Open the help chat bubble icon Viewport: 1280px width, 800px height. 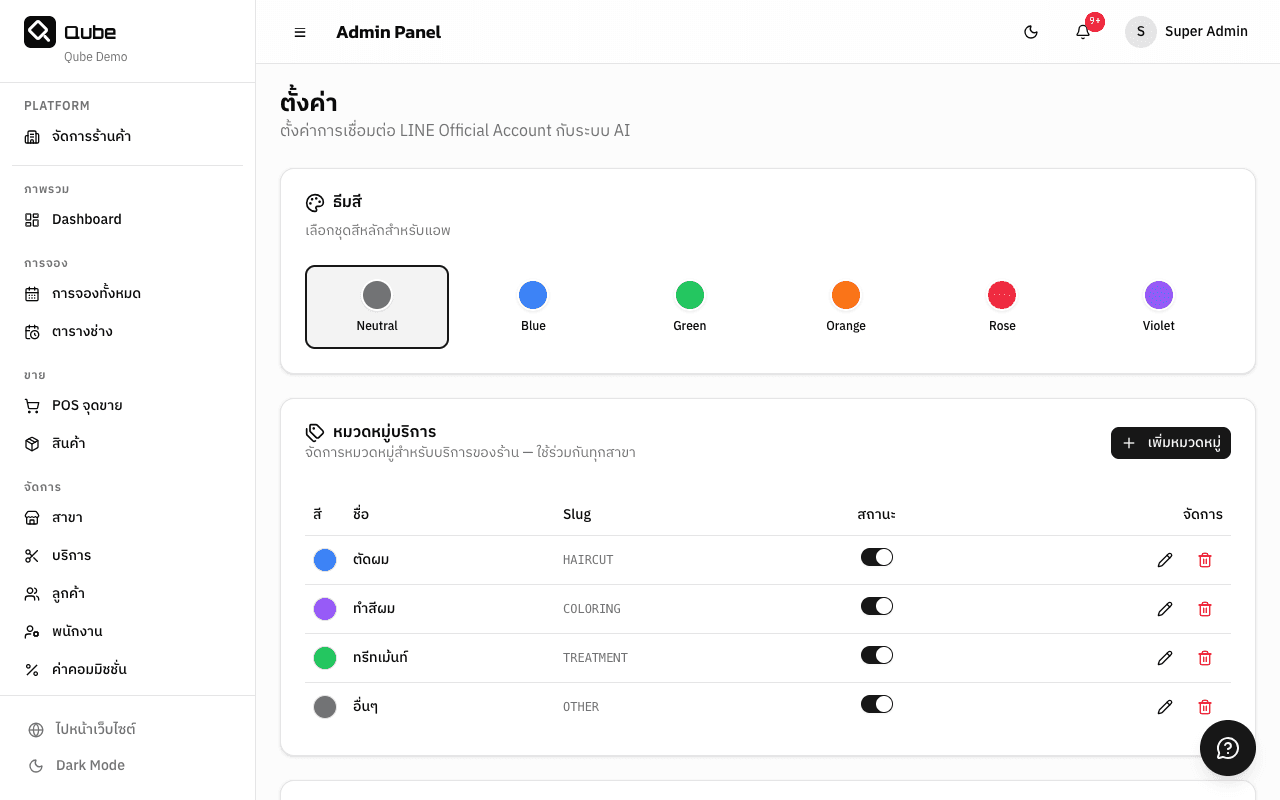tap(1227, 748)
